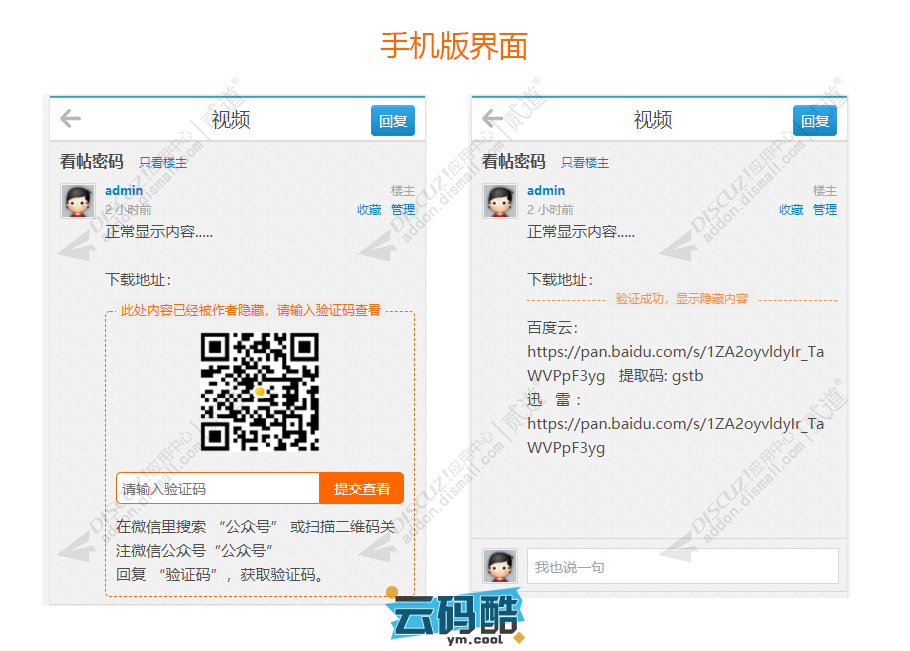
Task: Open admin username link in right post
Action: (546, 190)
